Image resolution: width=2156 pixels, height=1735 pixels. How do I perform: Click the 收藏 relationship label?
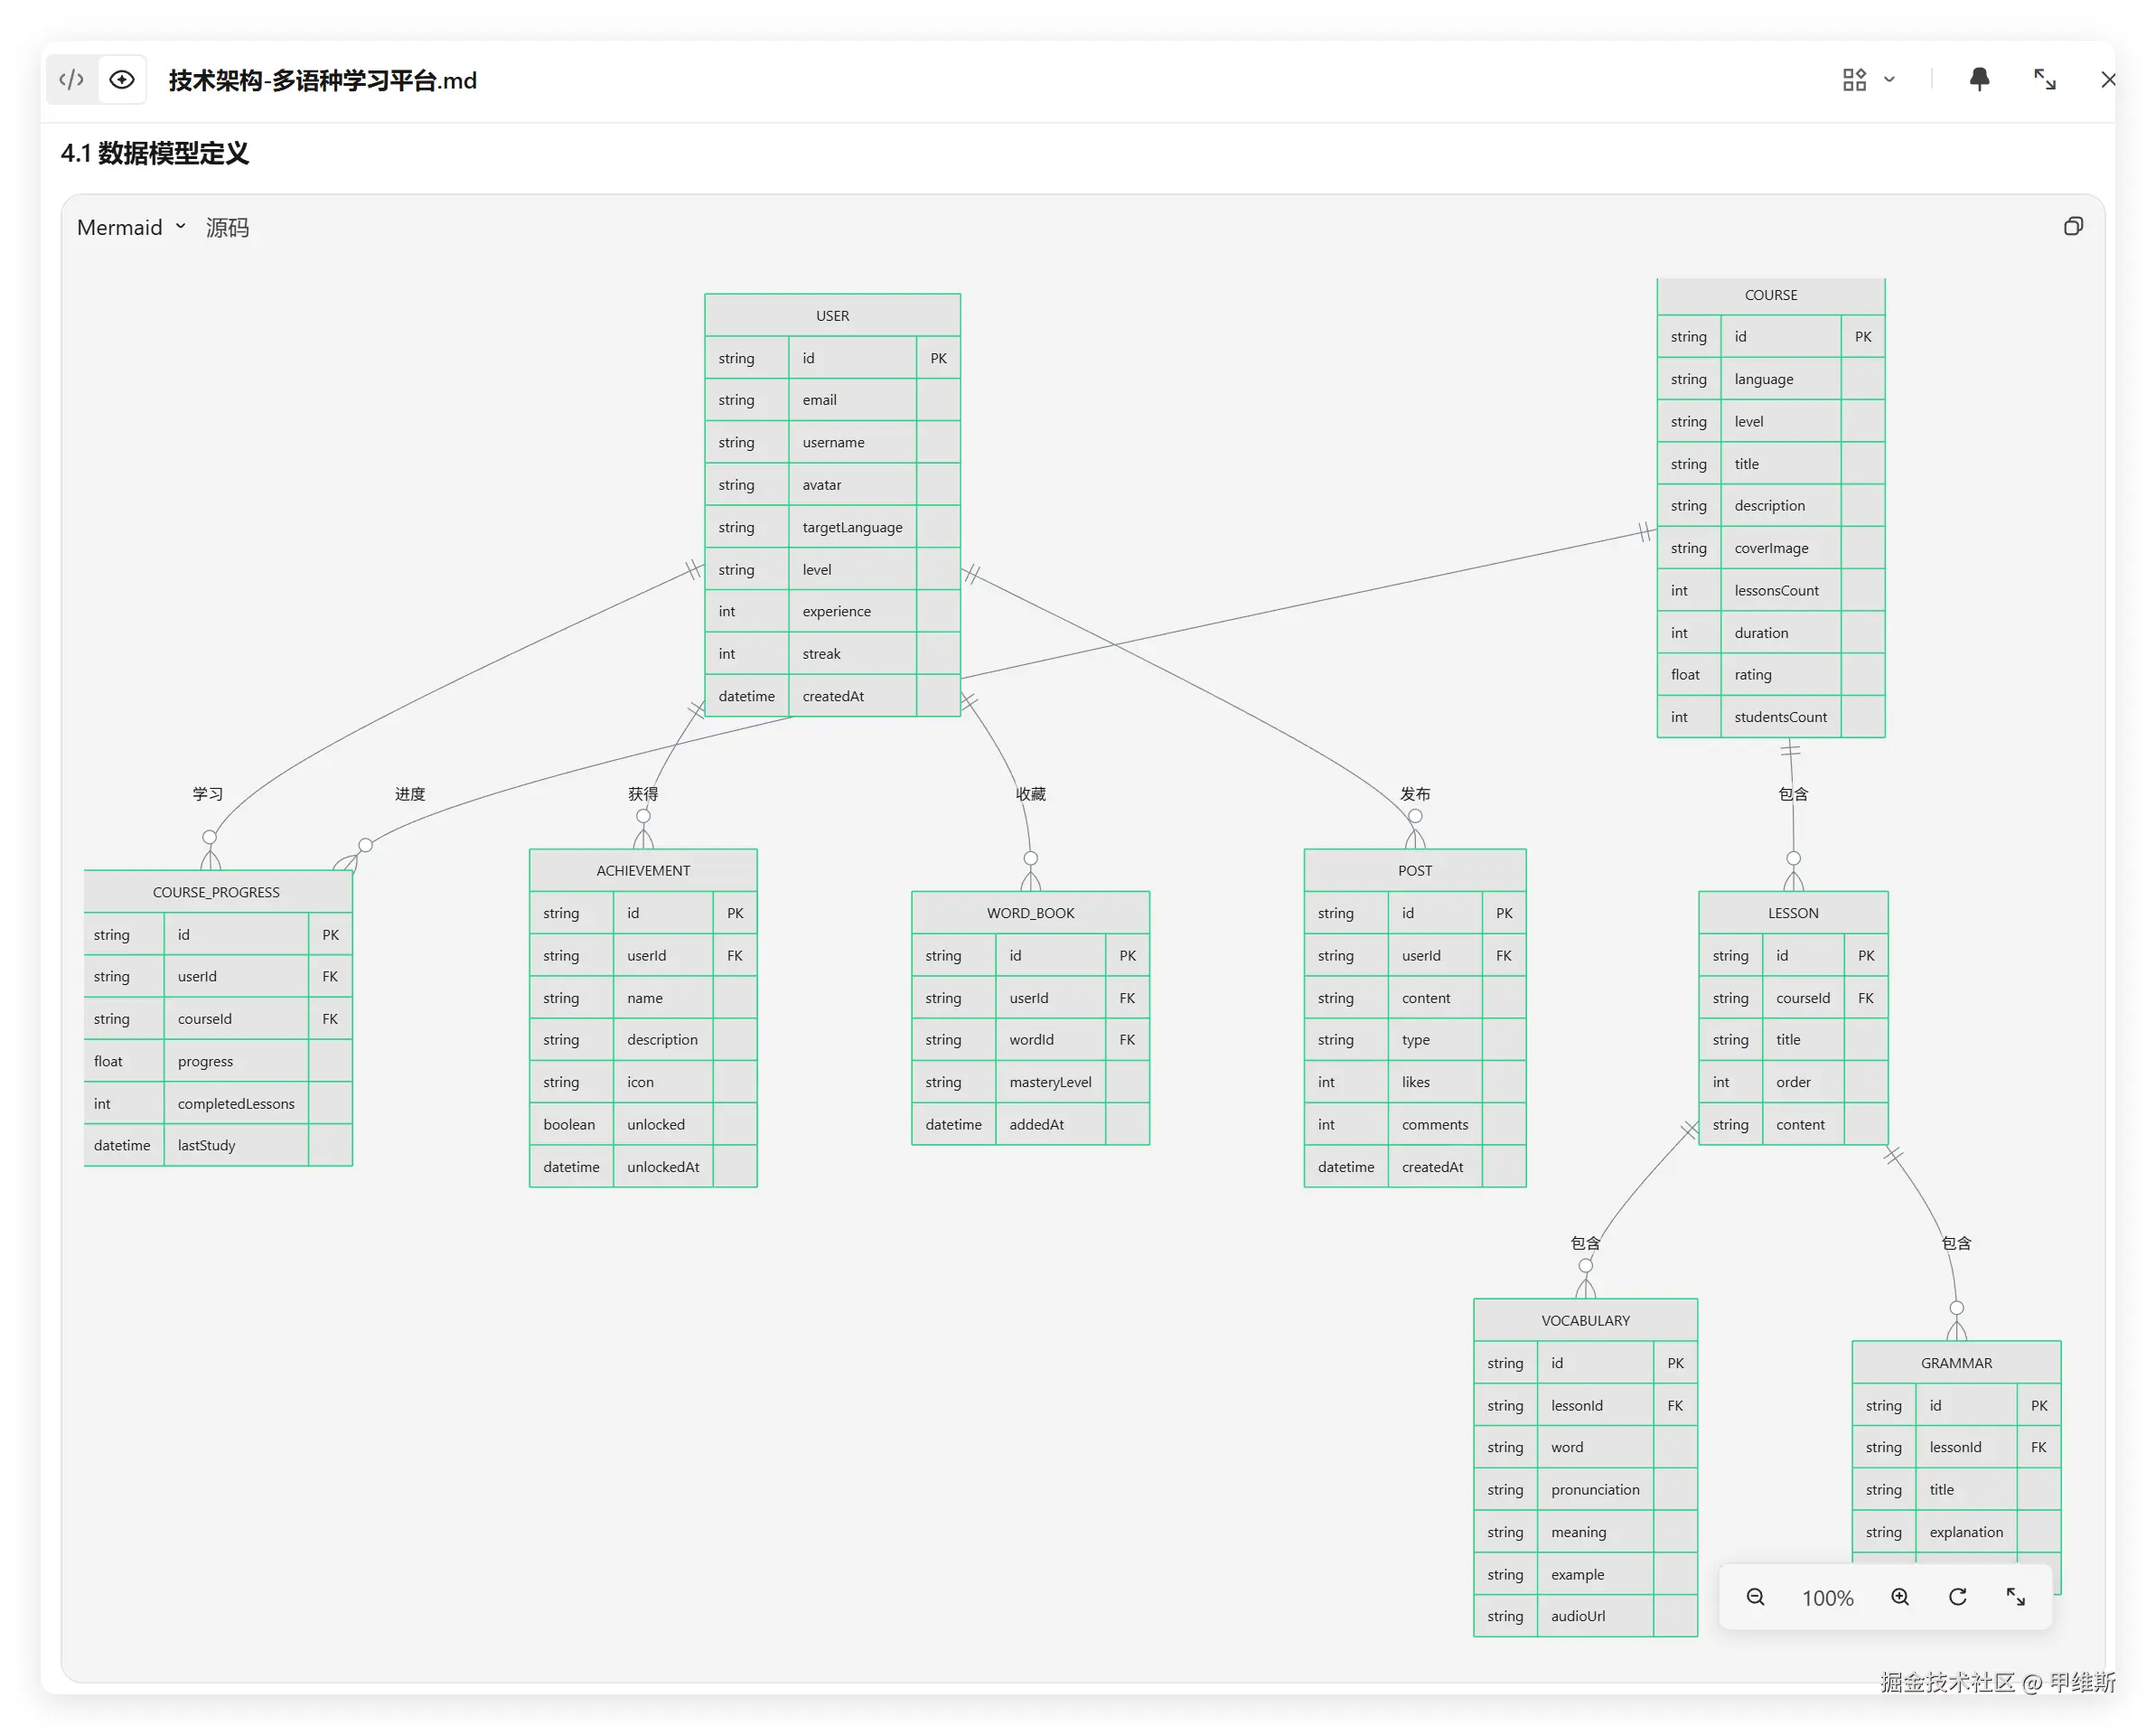pyautogui.click(x=1031, y=794)
